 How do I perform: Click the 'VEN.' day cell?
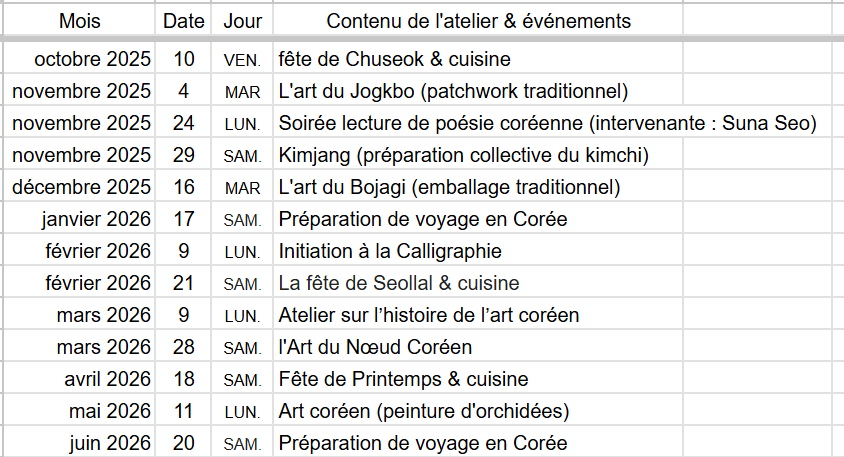coord(242,60)
